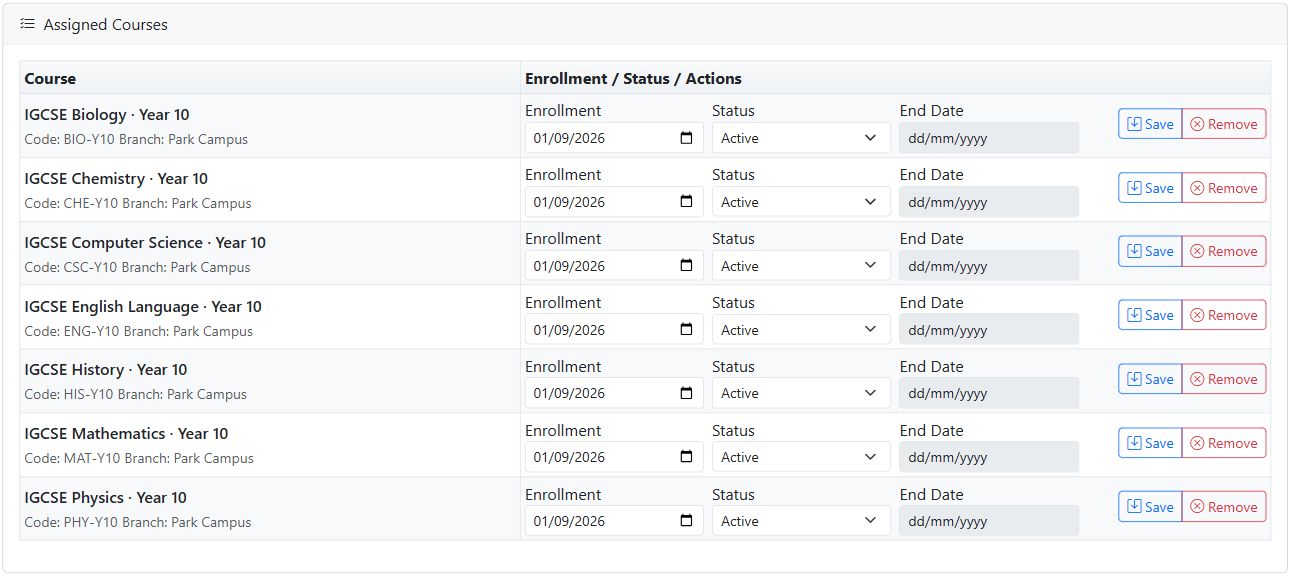
Task: Open Status dropdown for IGCSE History
Action: click(801, 393)
